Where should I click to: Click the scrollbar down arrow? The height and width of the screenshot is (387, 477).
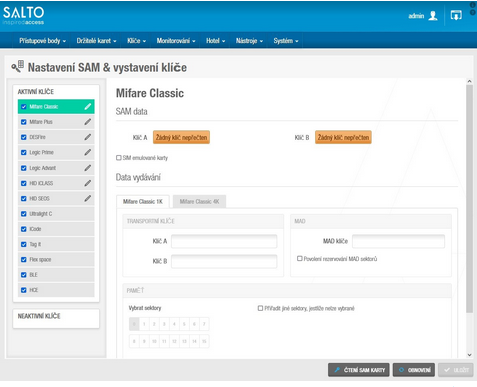click(469, 355)
